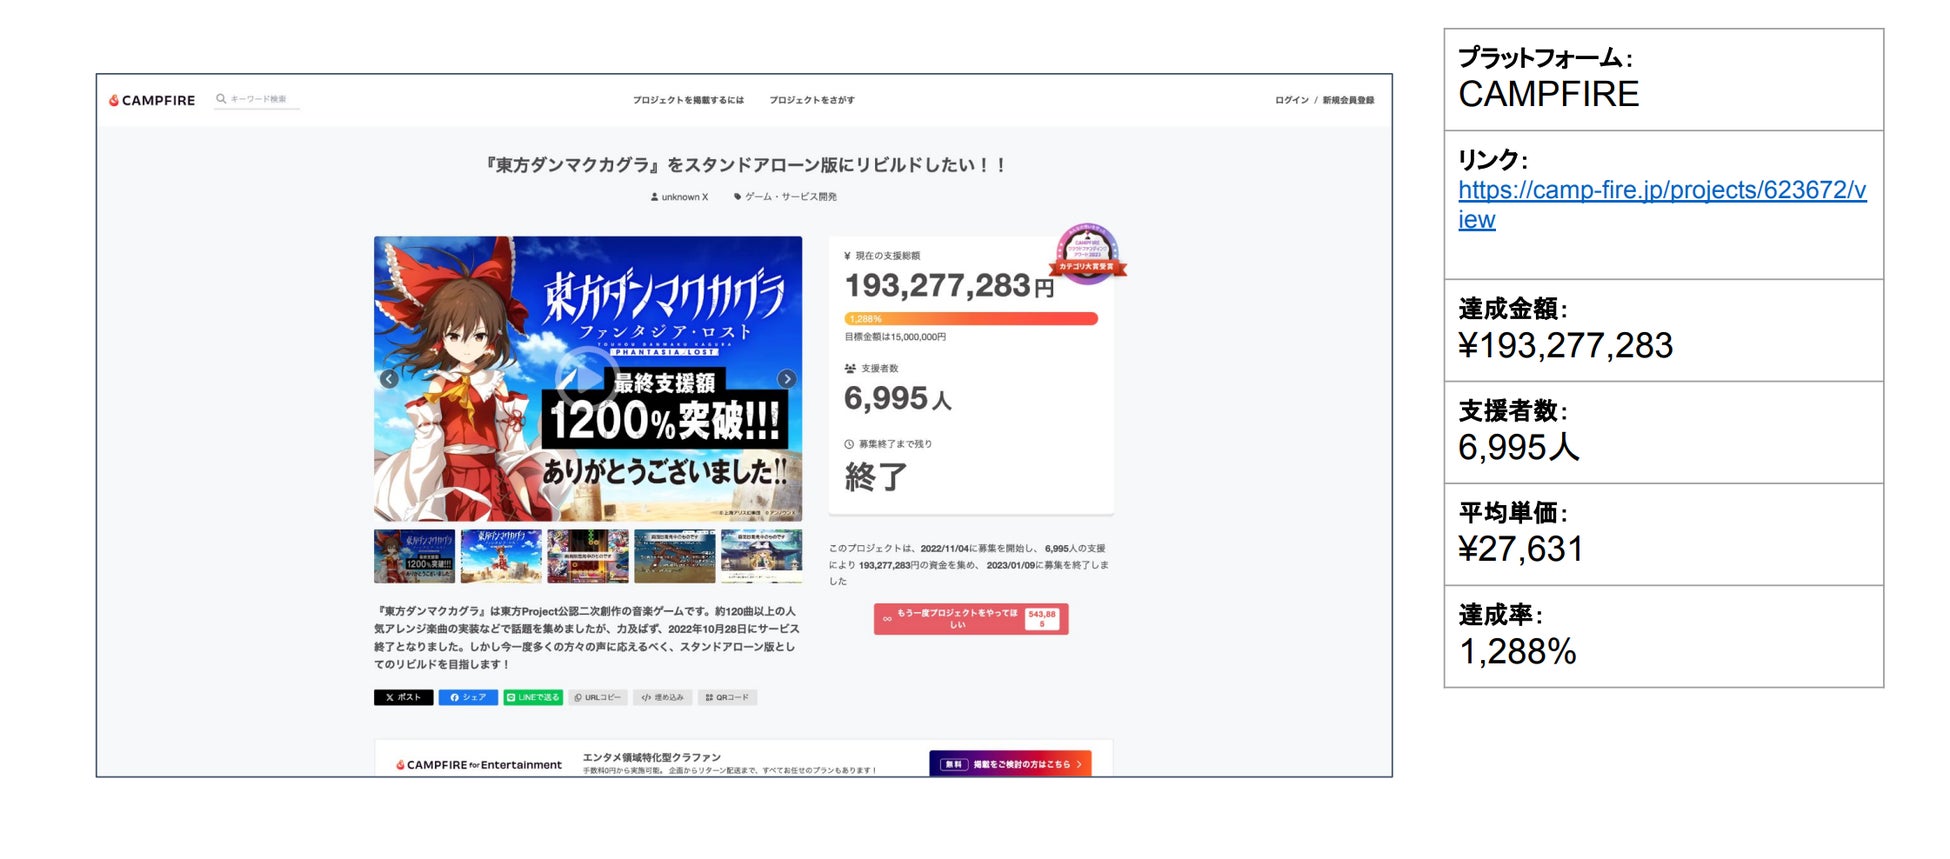
Task: Click the CAMPFIRE for Entertainment banner logo
Action: pos(479,765)
